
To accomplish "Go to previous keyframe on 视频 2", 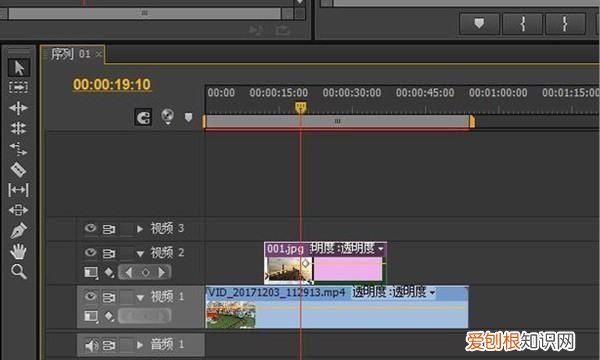I will coord(129,273).
